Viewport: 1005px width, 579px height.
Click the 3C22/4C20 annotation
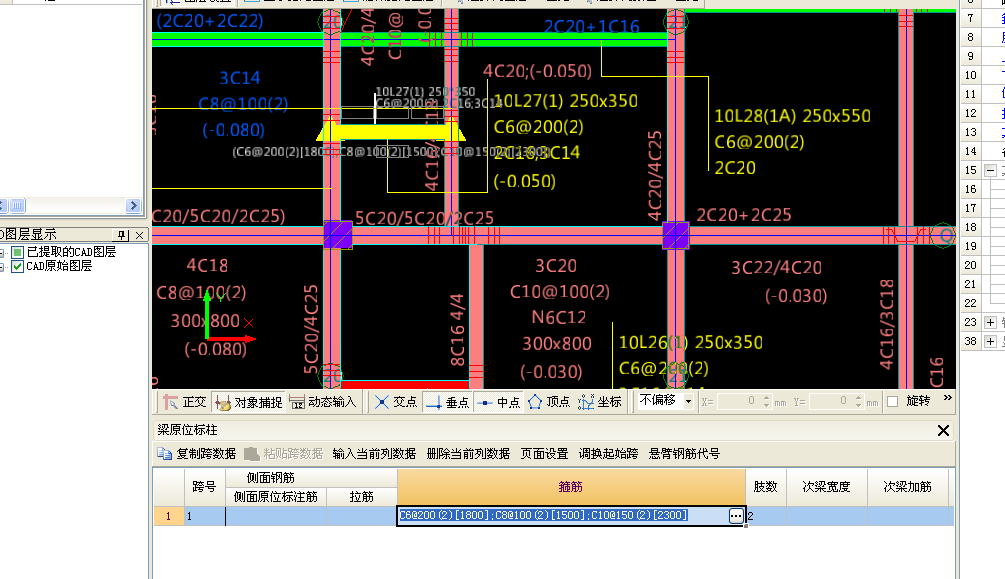pyautogui.click(x=777, y=267)
